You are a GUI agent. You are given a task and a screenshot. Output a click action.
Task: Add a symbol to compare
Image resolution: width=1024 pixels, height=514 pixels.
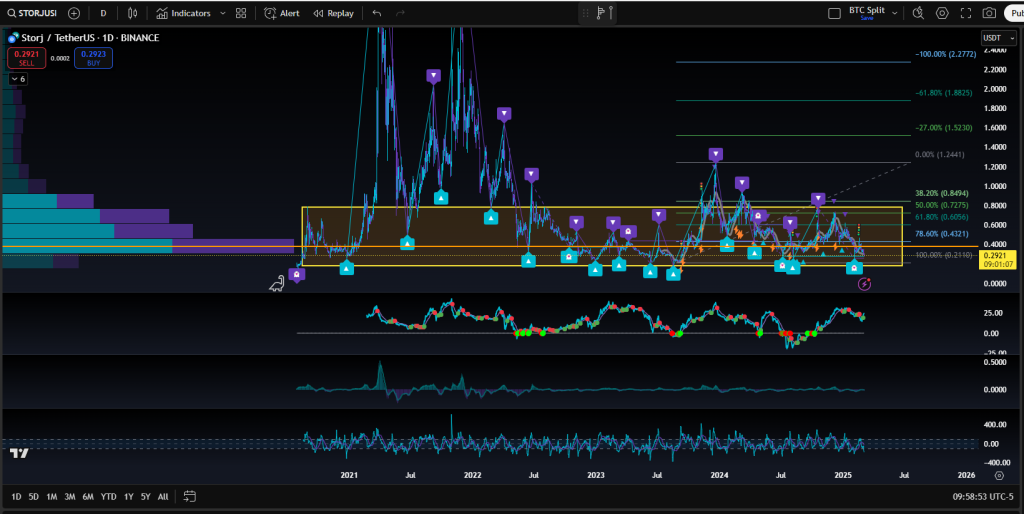click(74, 13)
